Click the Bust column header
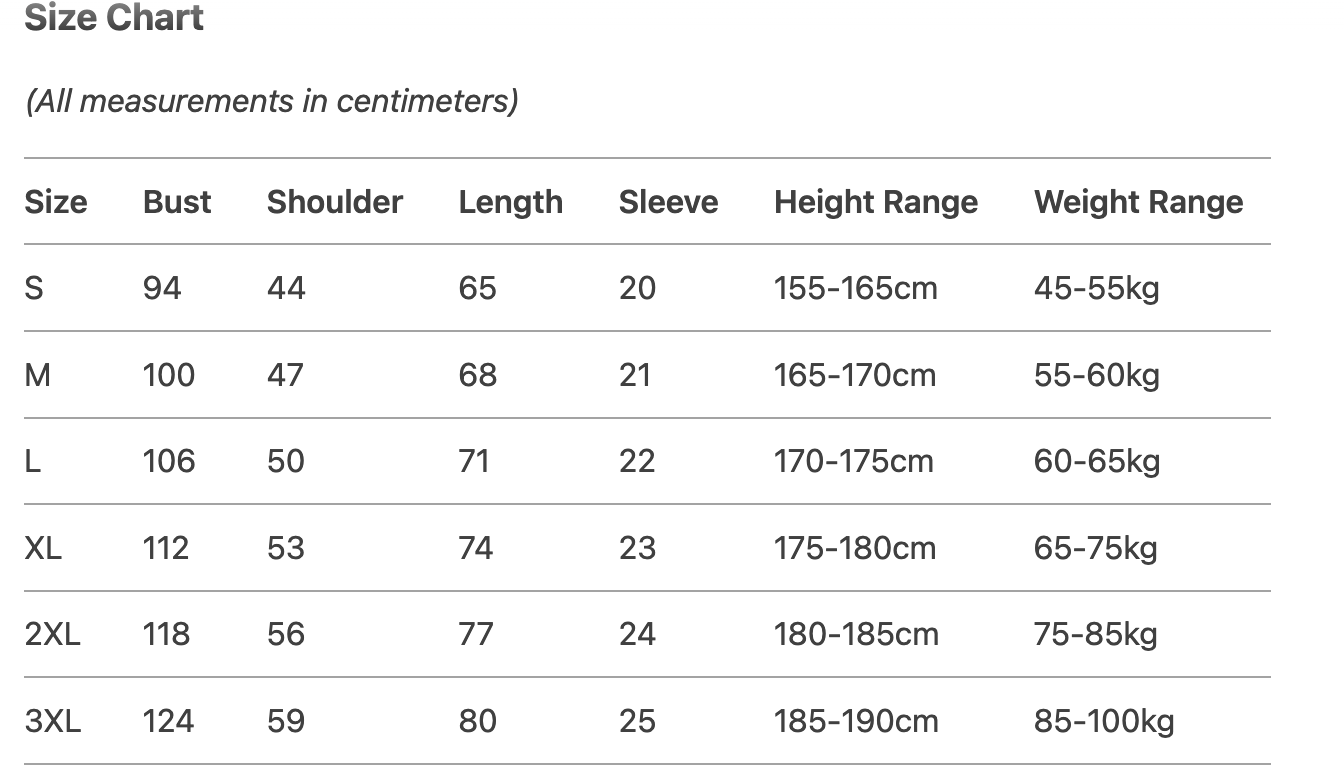The width and height of the screenshot is (1344, 778). 177,202
